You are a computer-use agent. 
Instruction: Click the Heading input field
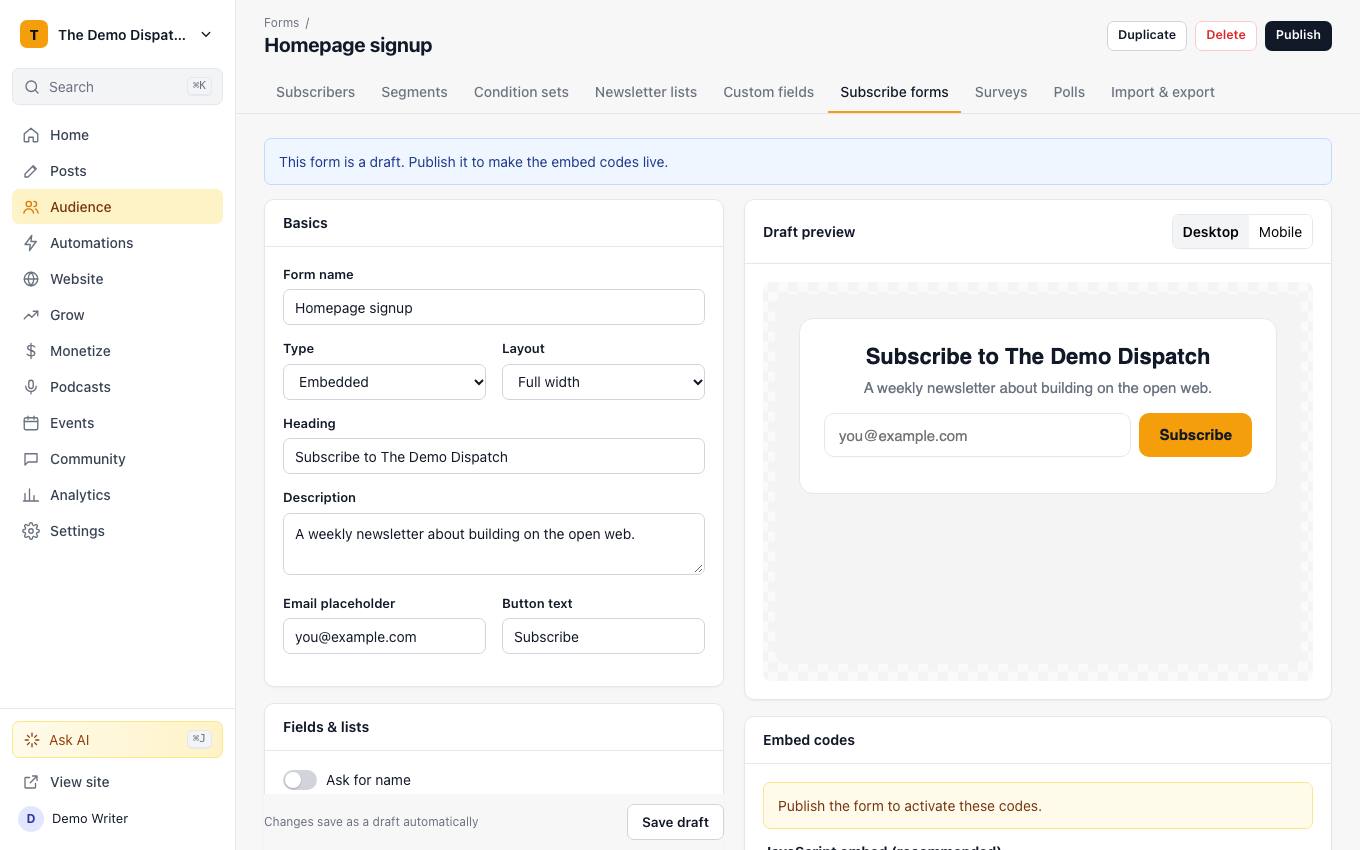494,456
